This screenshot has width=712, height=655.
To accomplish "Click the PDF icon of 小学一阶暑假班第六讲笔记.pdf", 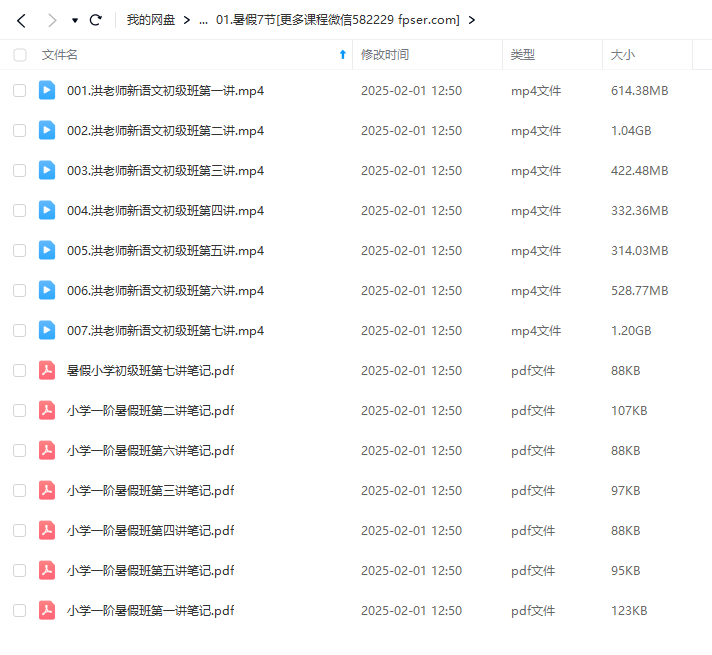I will (47, 450).
